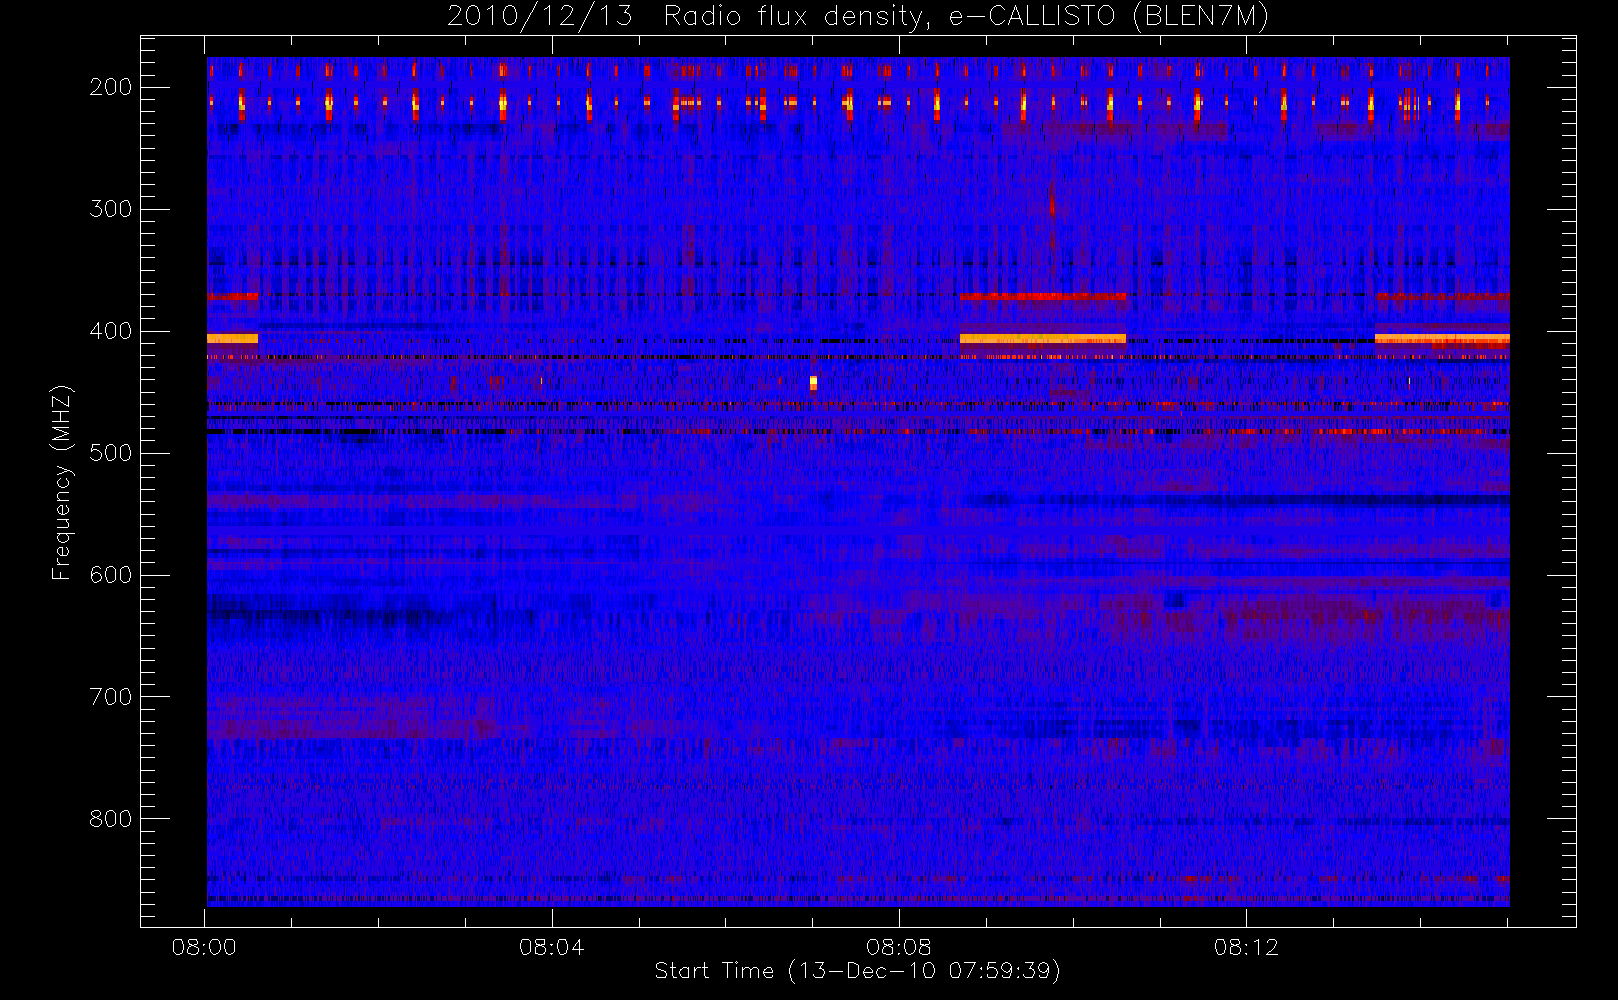Click the 'Start Time (13-Dec-10 07:59:39)' x-axis label
The height and width of the screenshot is (1000, 1618).
click(x=857, y=971)
